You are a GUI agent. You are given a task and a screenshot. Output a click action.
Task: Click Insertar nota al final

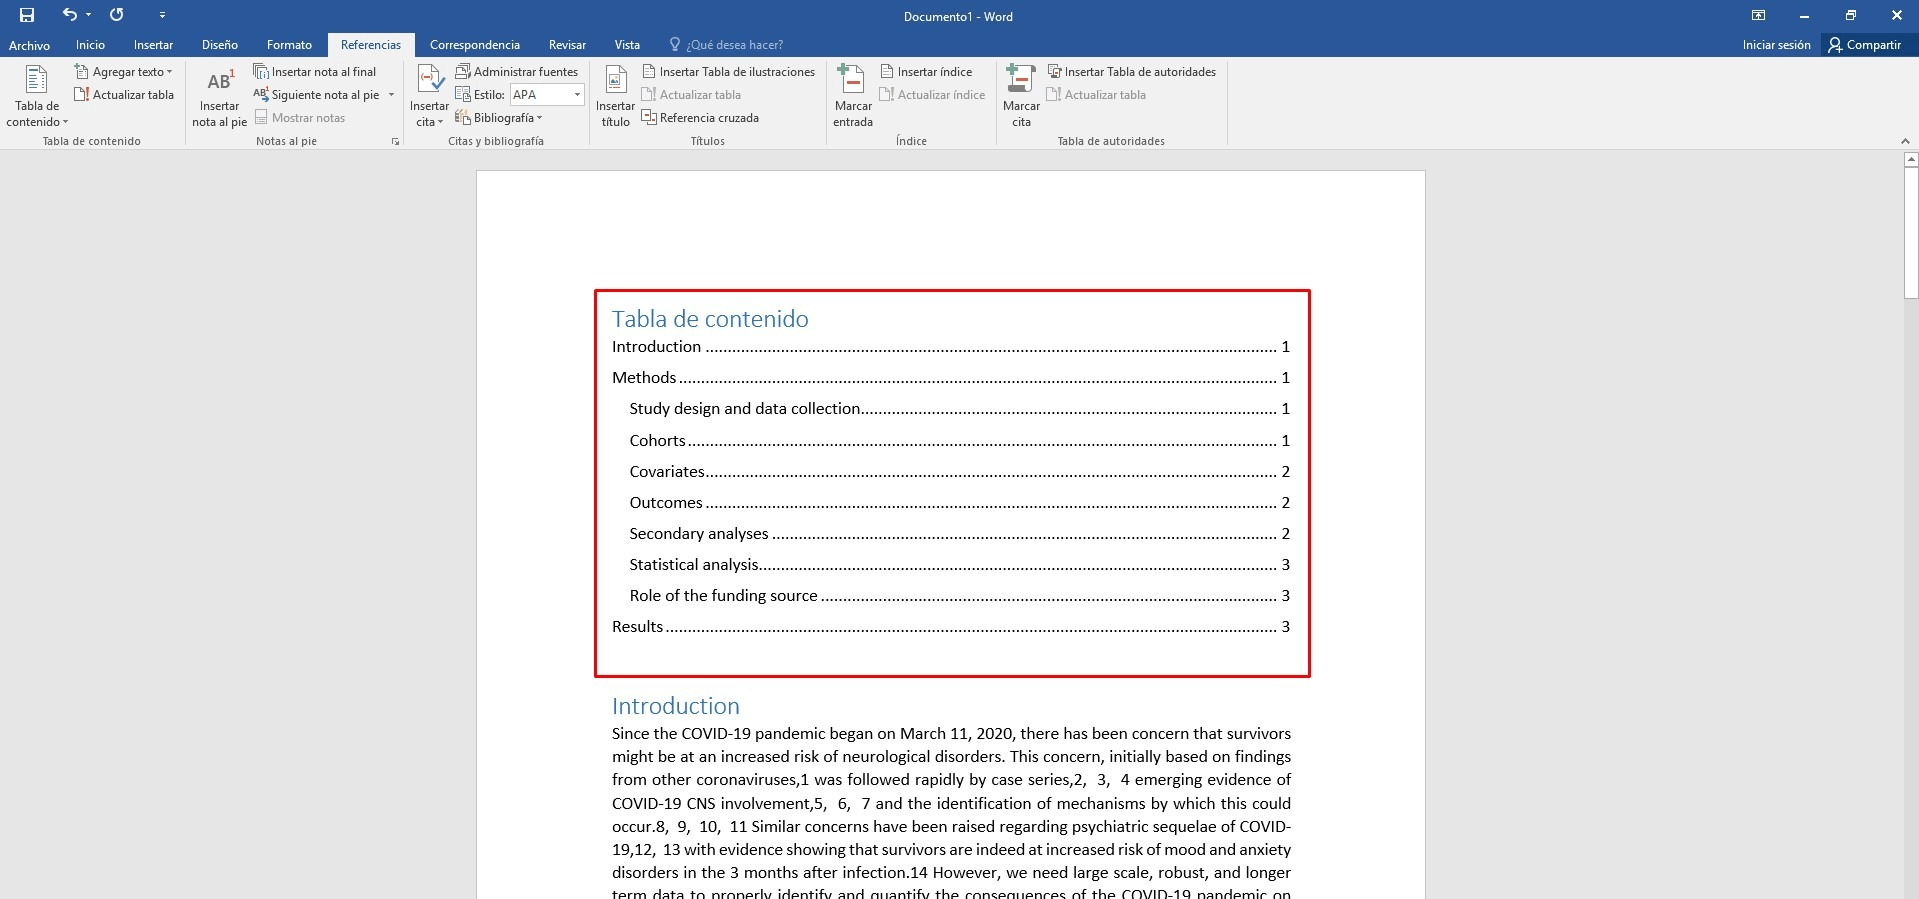point(315,72)
